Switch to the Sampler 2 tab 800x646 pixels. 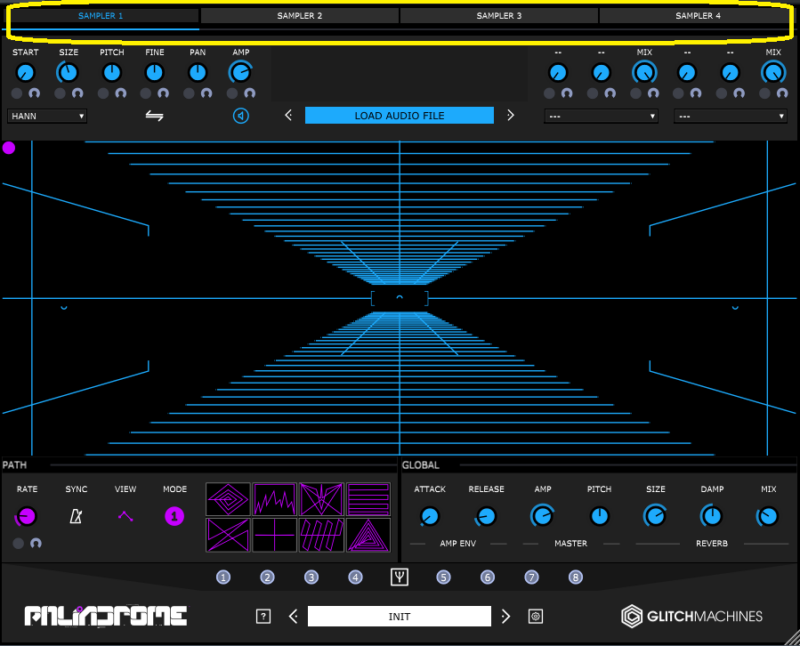pyautogui.click(x=300, y=16)
